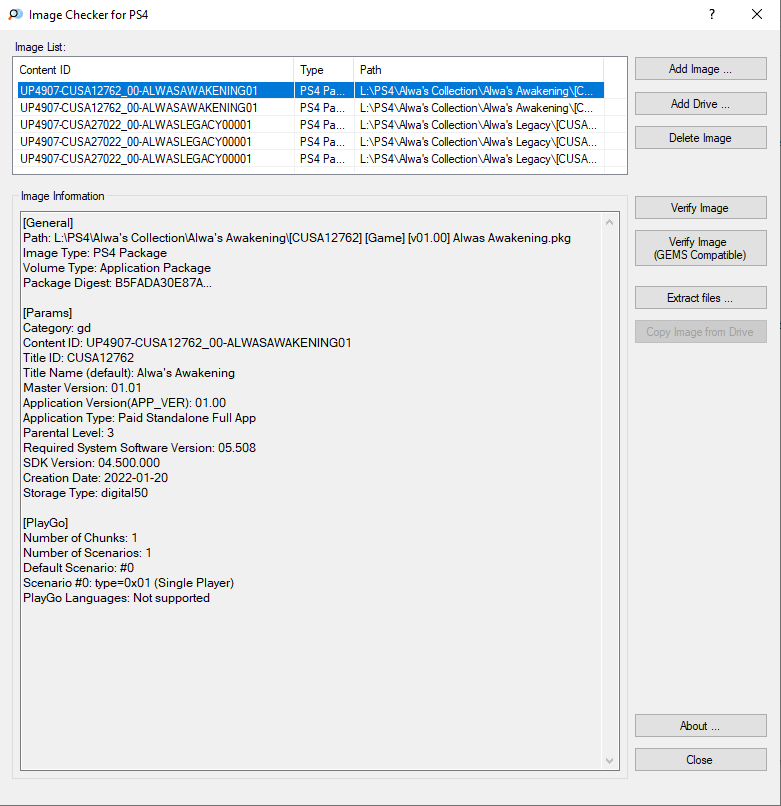Image resolution: width=781 pixels, height=806 pixels.
Task: Close the Image Checker window with X
Action: click(x=757, y=14)
